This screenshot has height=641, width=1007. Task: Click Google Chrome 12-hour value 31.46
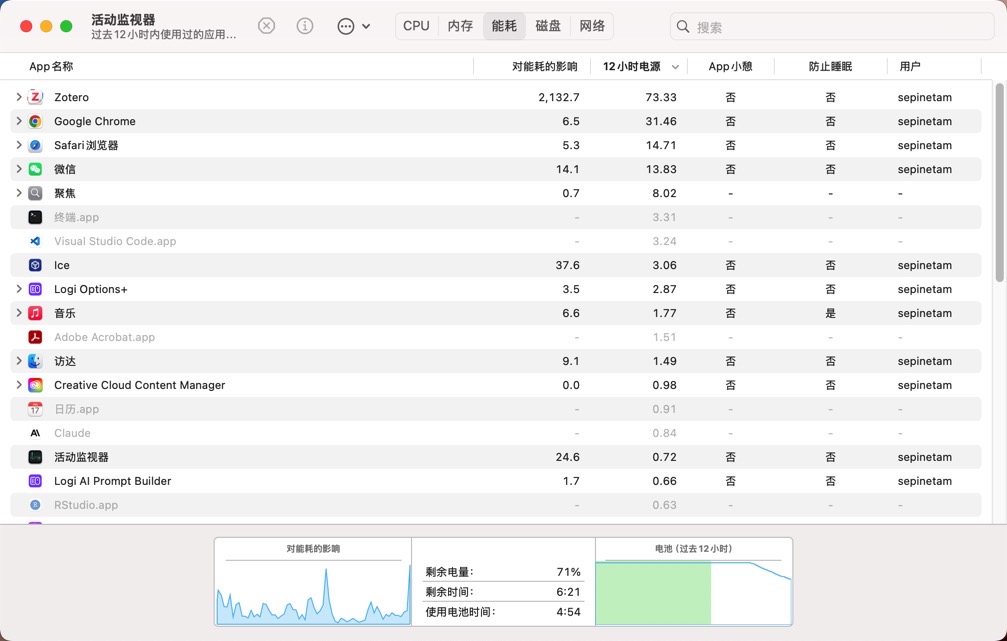pyautogui.click(x=661, y=121)
